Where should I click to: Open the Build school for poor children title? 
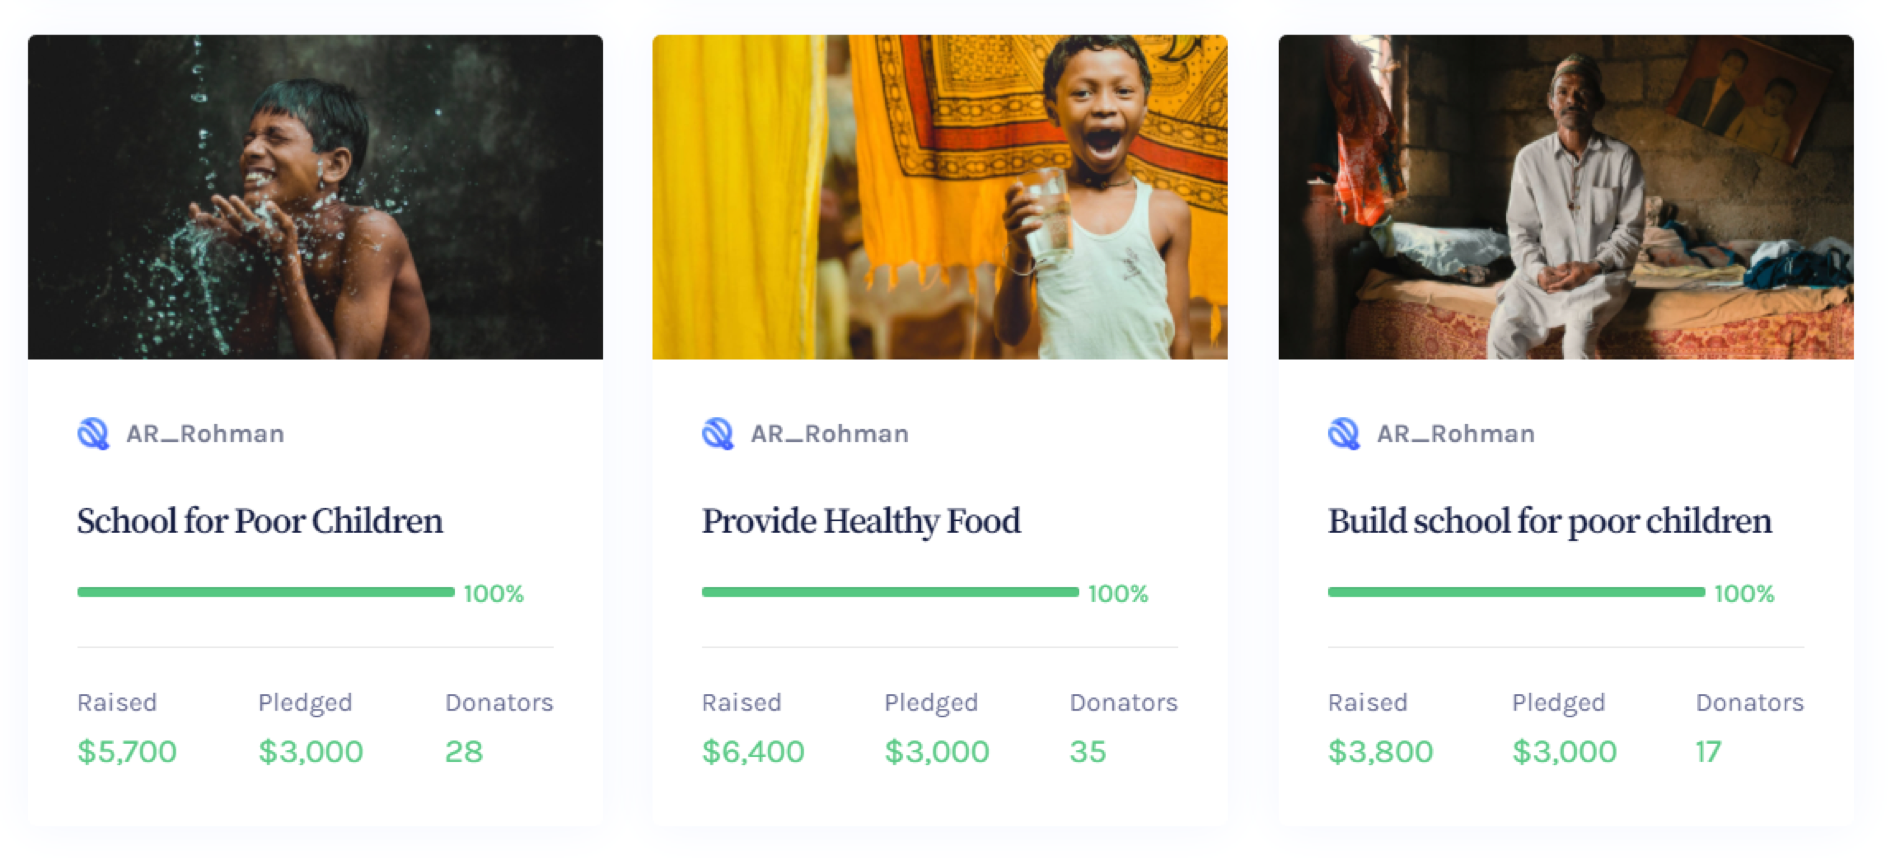1549,521
